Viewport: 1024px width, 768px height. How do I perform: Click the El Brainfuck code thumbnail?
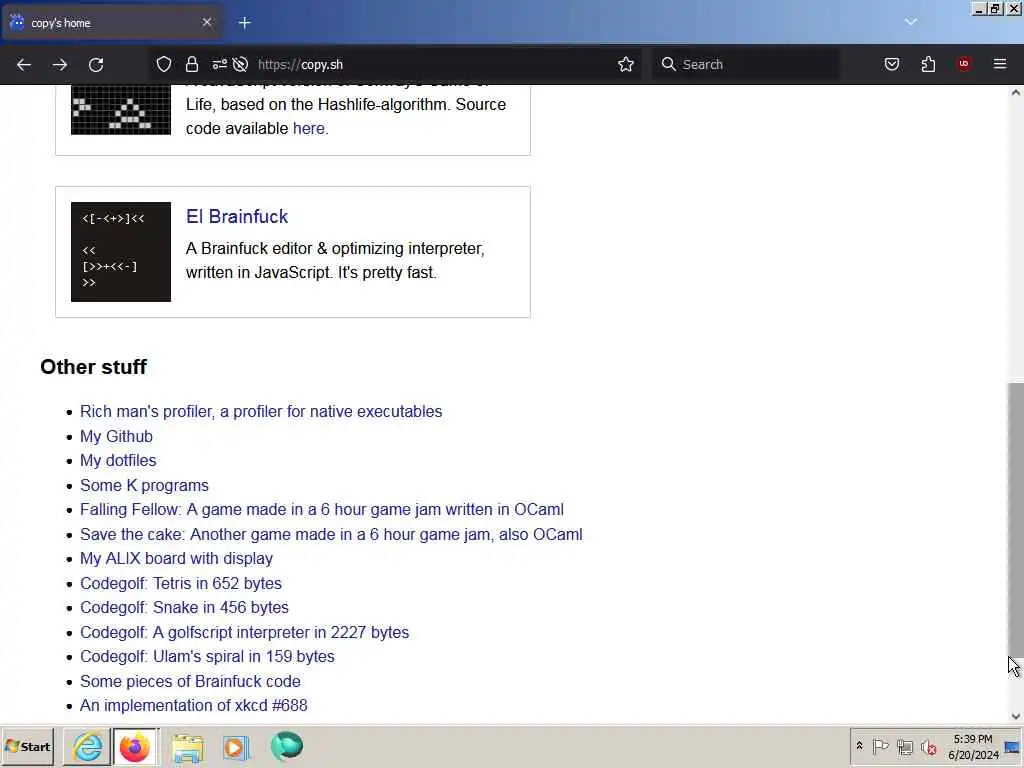pos(121,251)
